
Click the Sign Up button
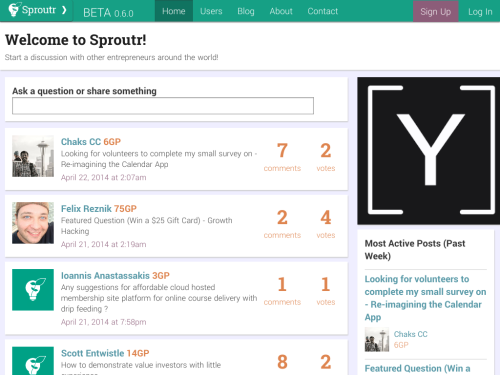point(435,12)
